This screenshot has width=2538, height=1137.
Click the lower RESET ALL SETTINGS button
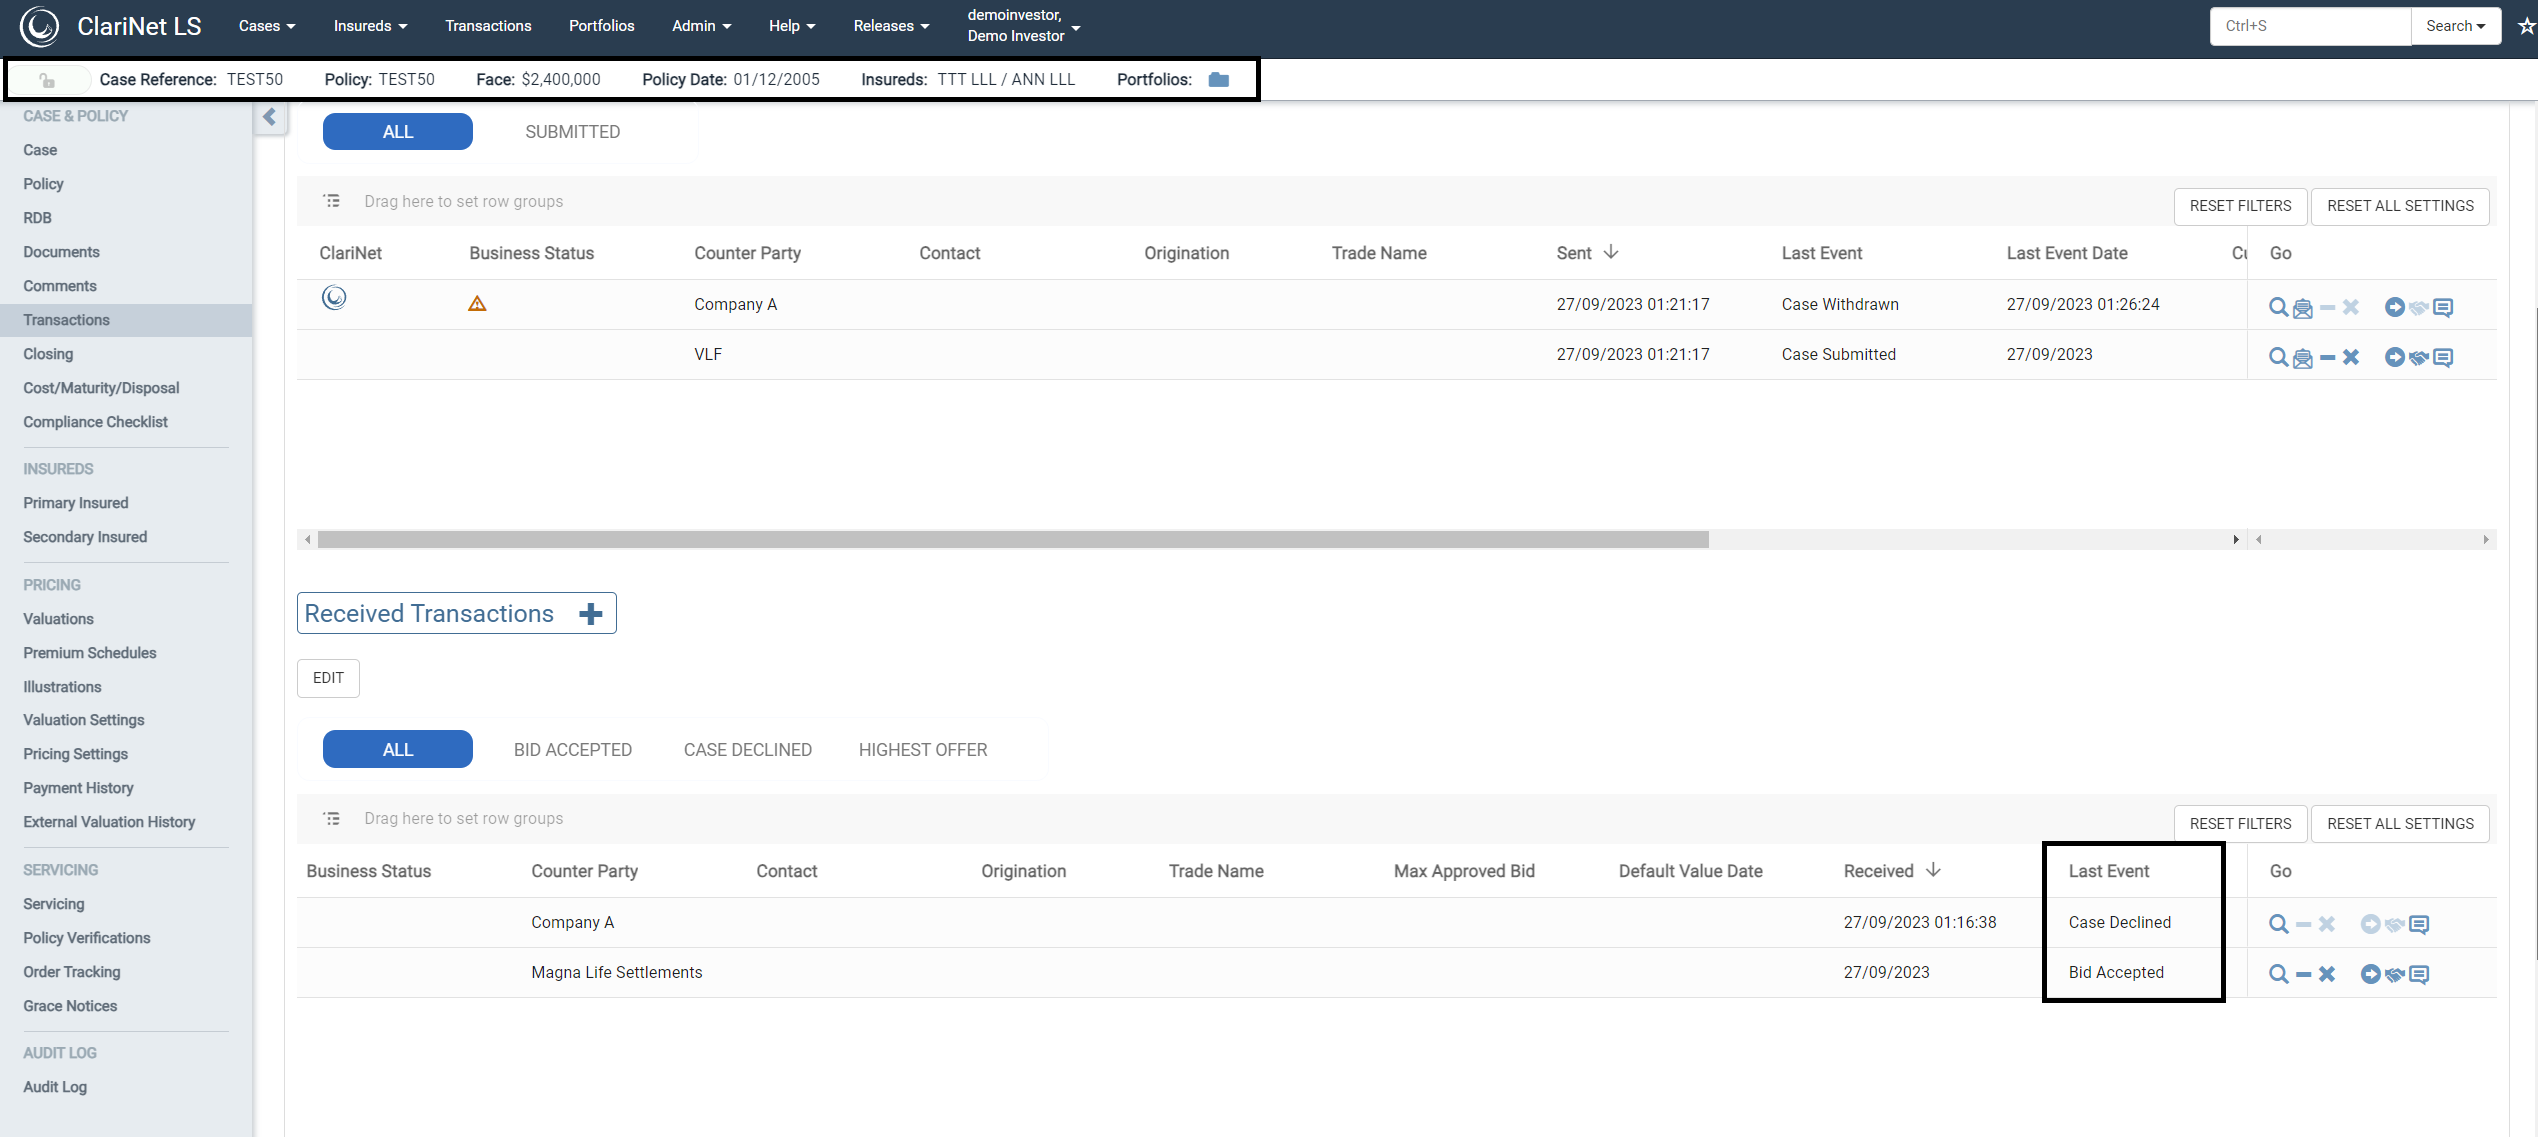[2400, 824]
